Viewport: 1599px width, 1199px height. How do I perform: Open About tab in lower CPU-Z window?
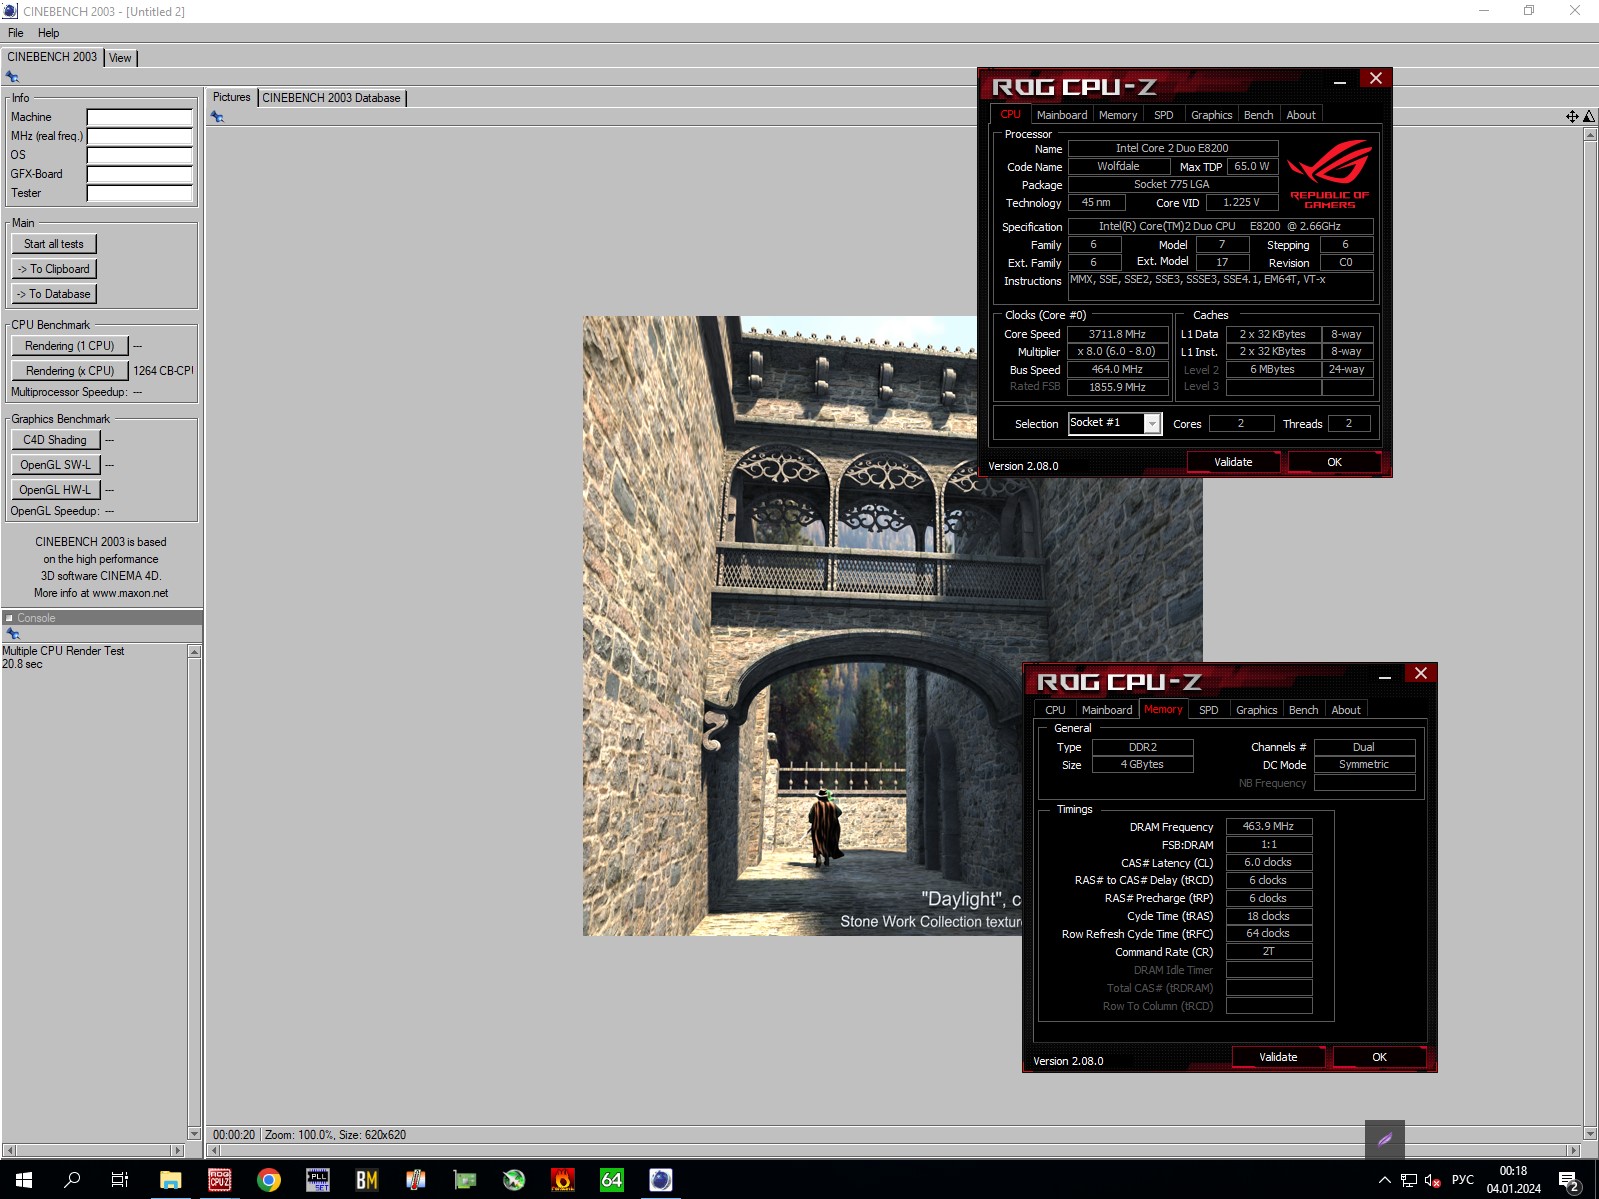click(1346, 710)
